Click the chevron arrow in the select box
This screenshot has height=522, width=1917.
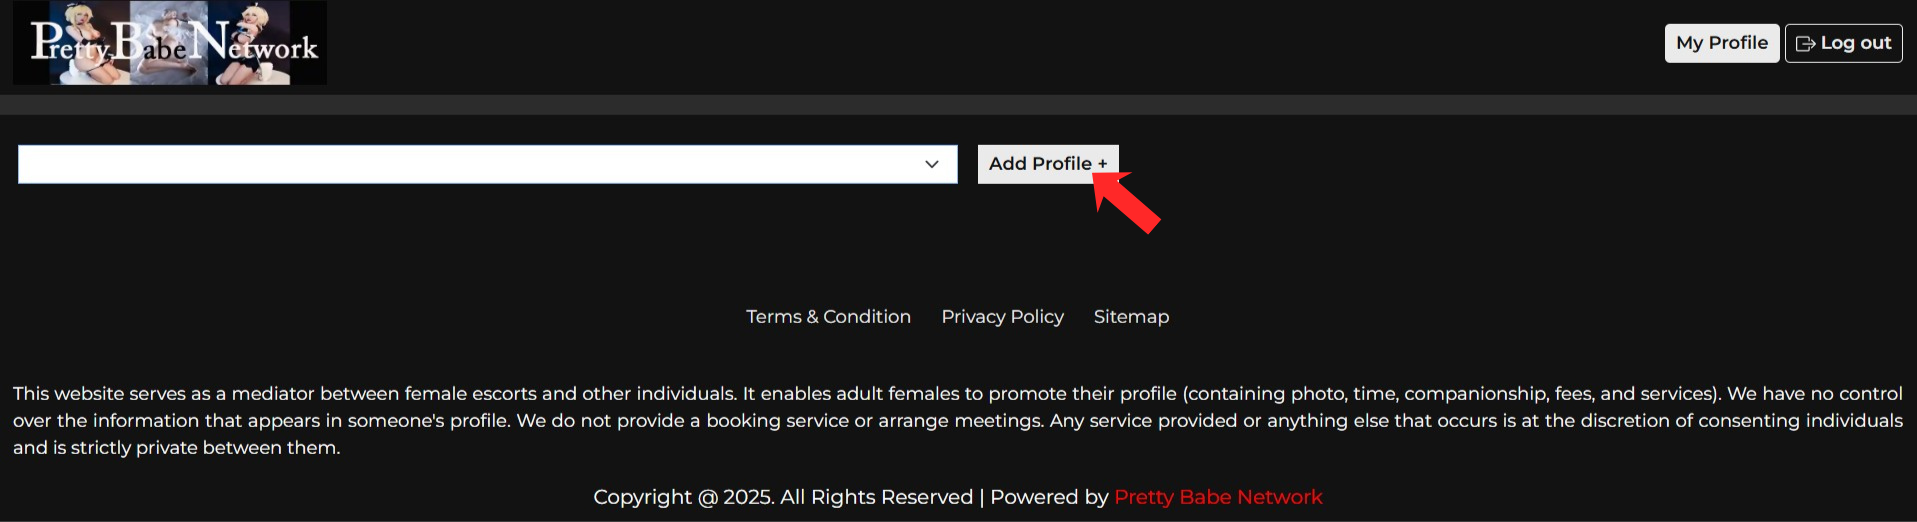[x=932, y=164]
